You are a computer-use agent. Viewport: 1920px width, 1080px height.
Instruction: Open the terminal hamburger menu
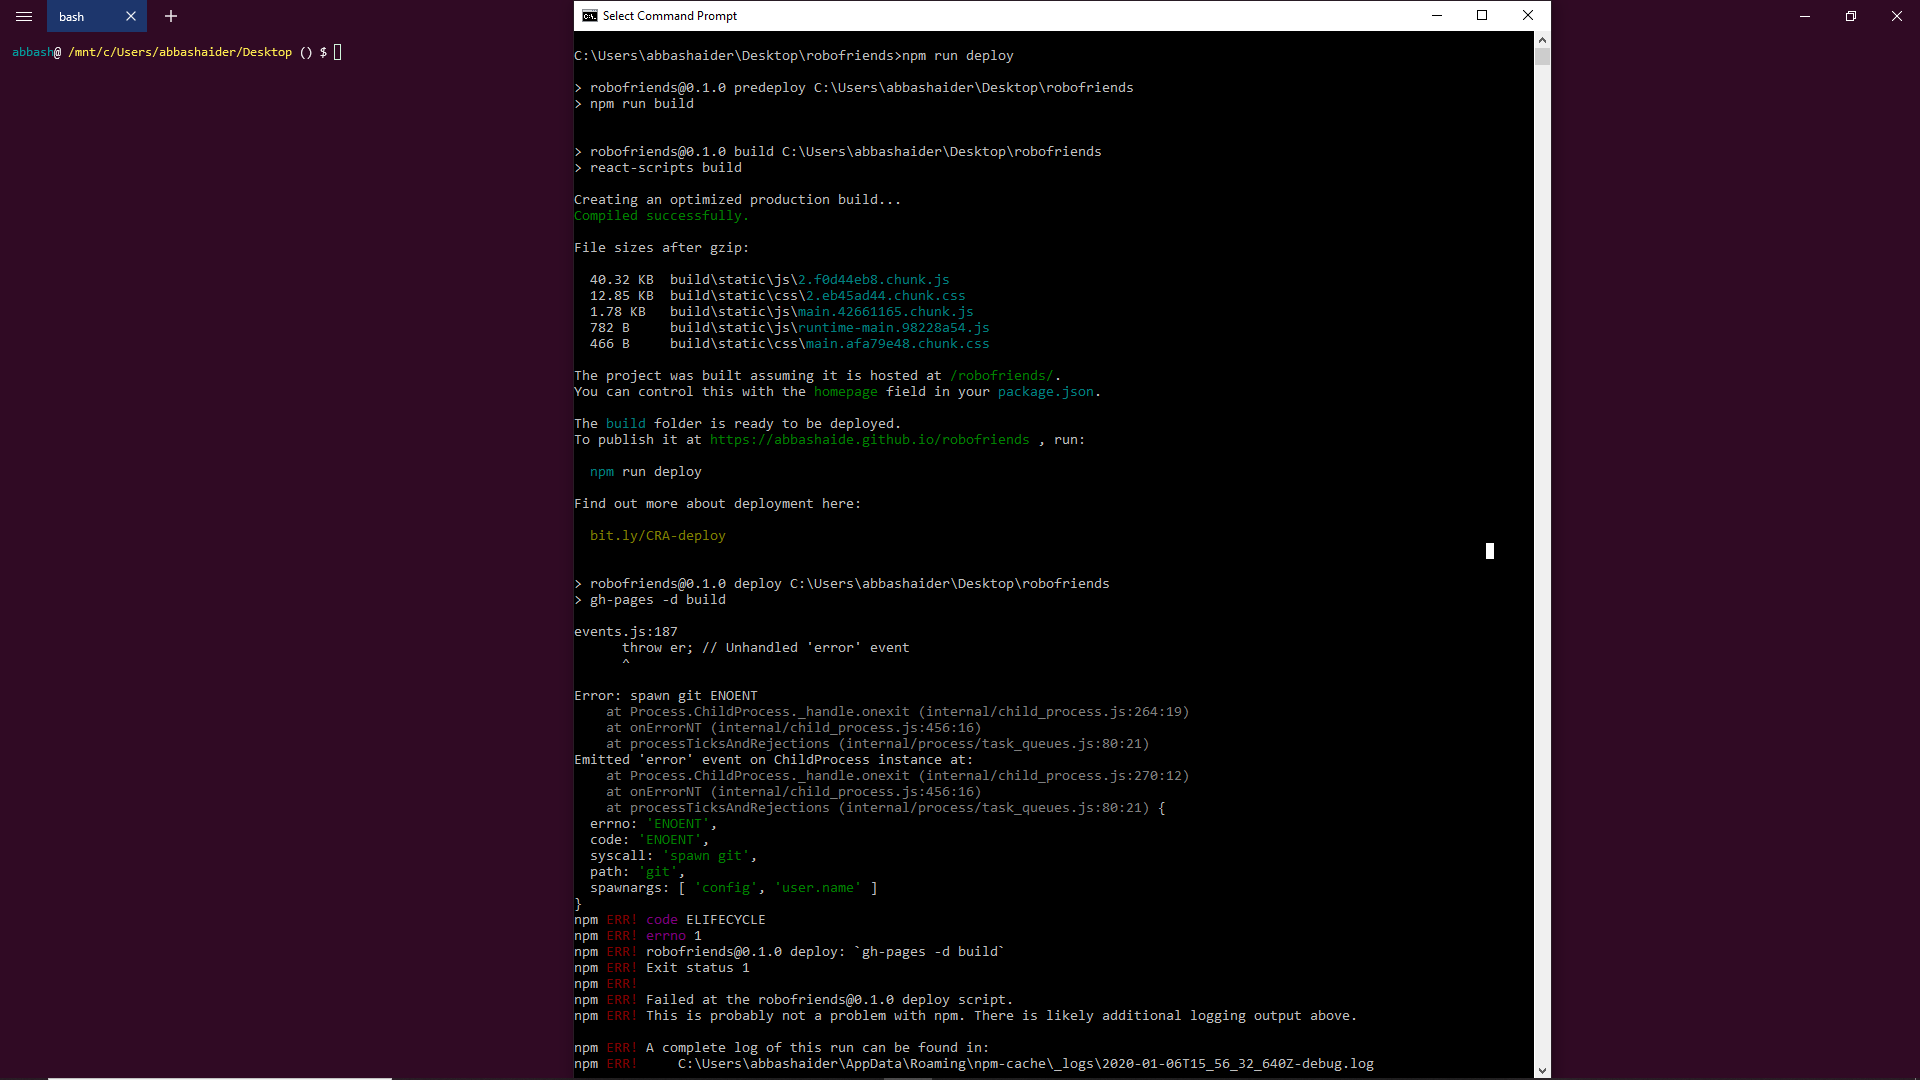coord(24,16)
